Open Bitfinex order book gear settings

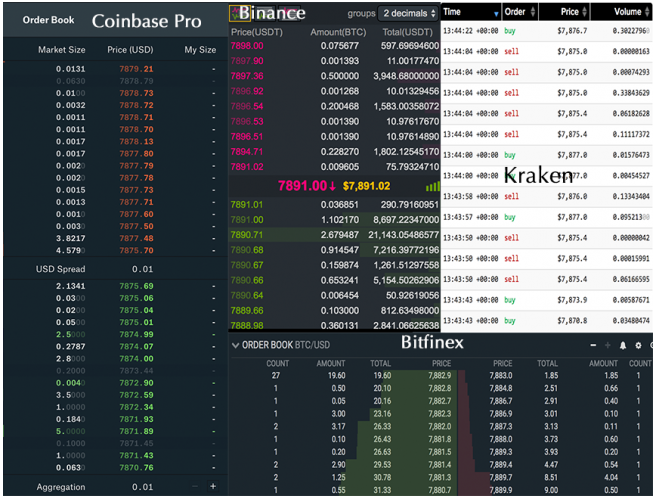638,345
